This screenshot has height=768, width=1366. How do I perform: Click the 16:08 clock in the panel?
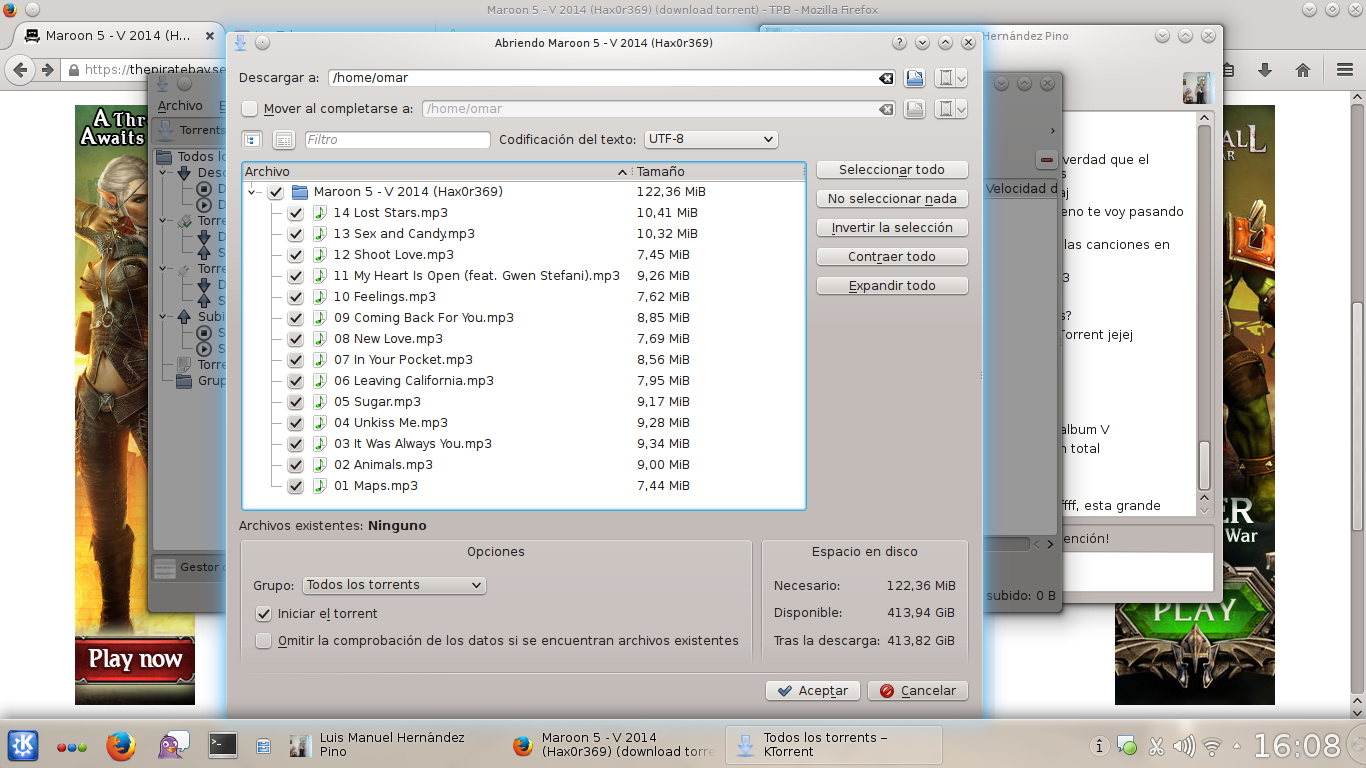pyautogui.click(x=1296, y=746)
